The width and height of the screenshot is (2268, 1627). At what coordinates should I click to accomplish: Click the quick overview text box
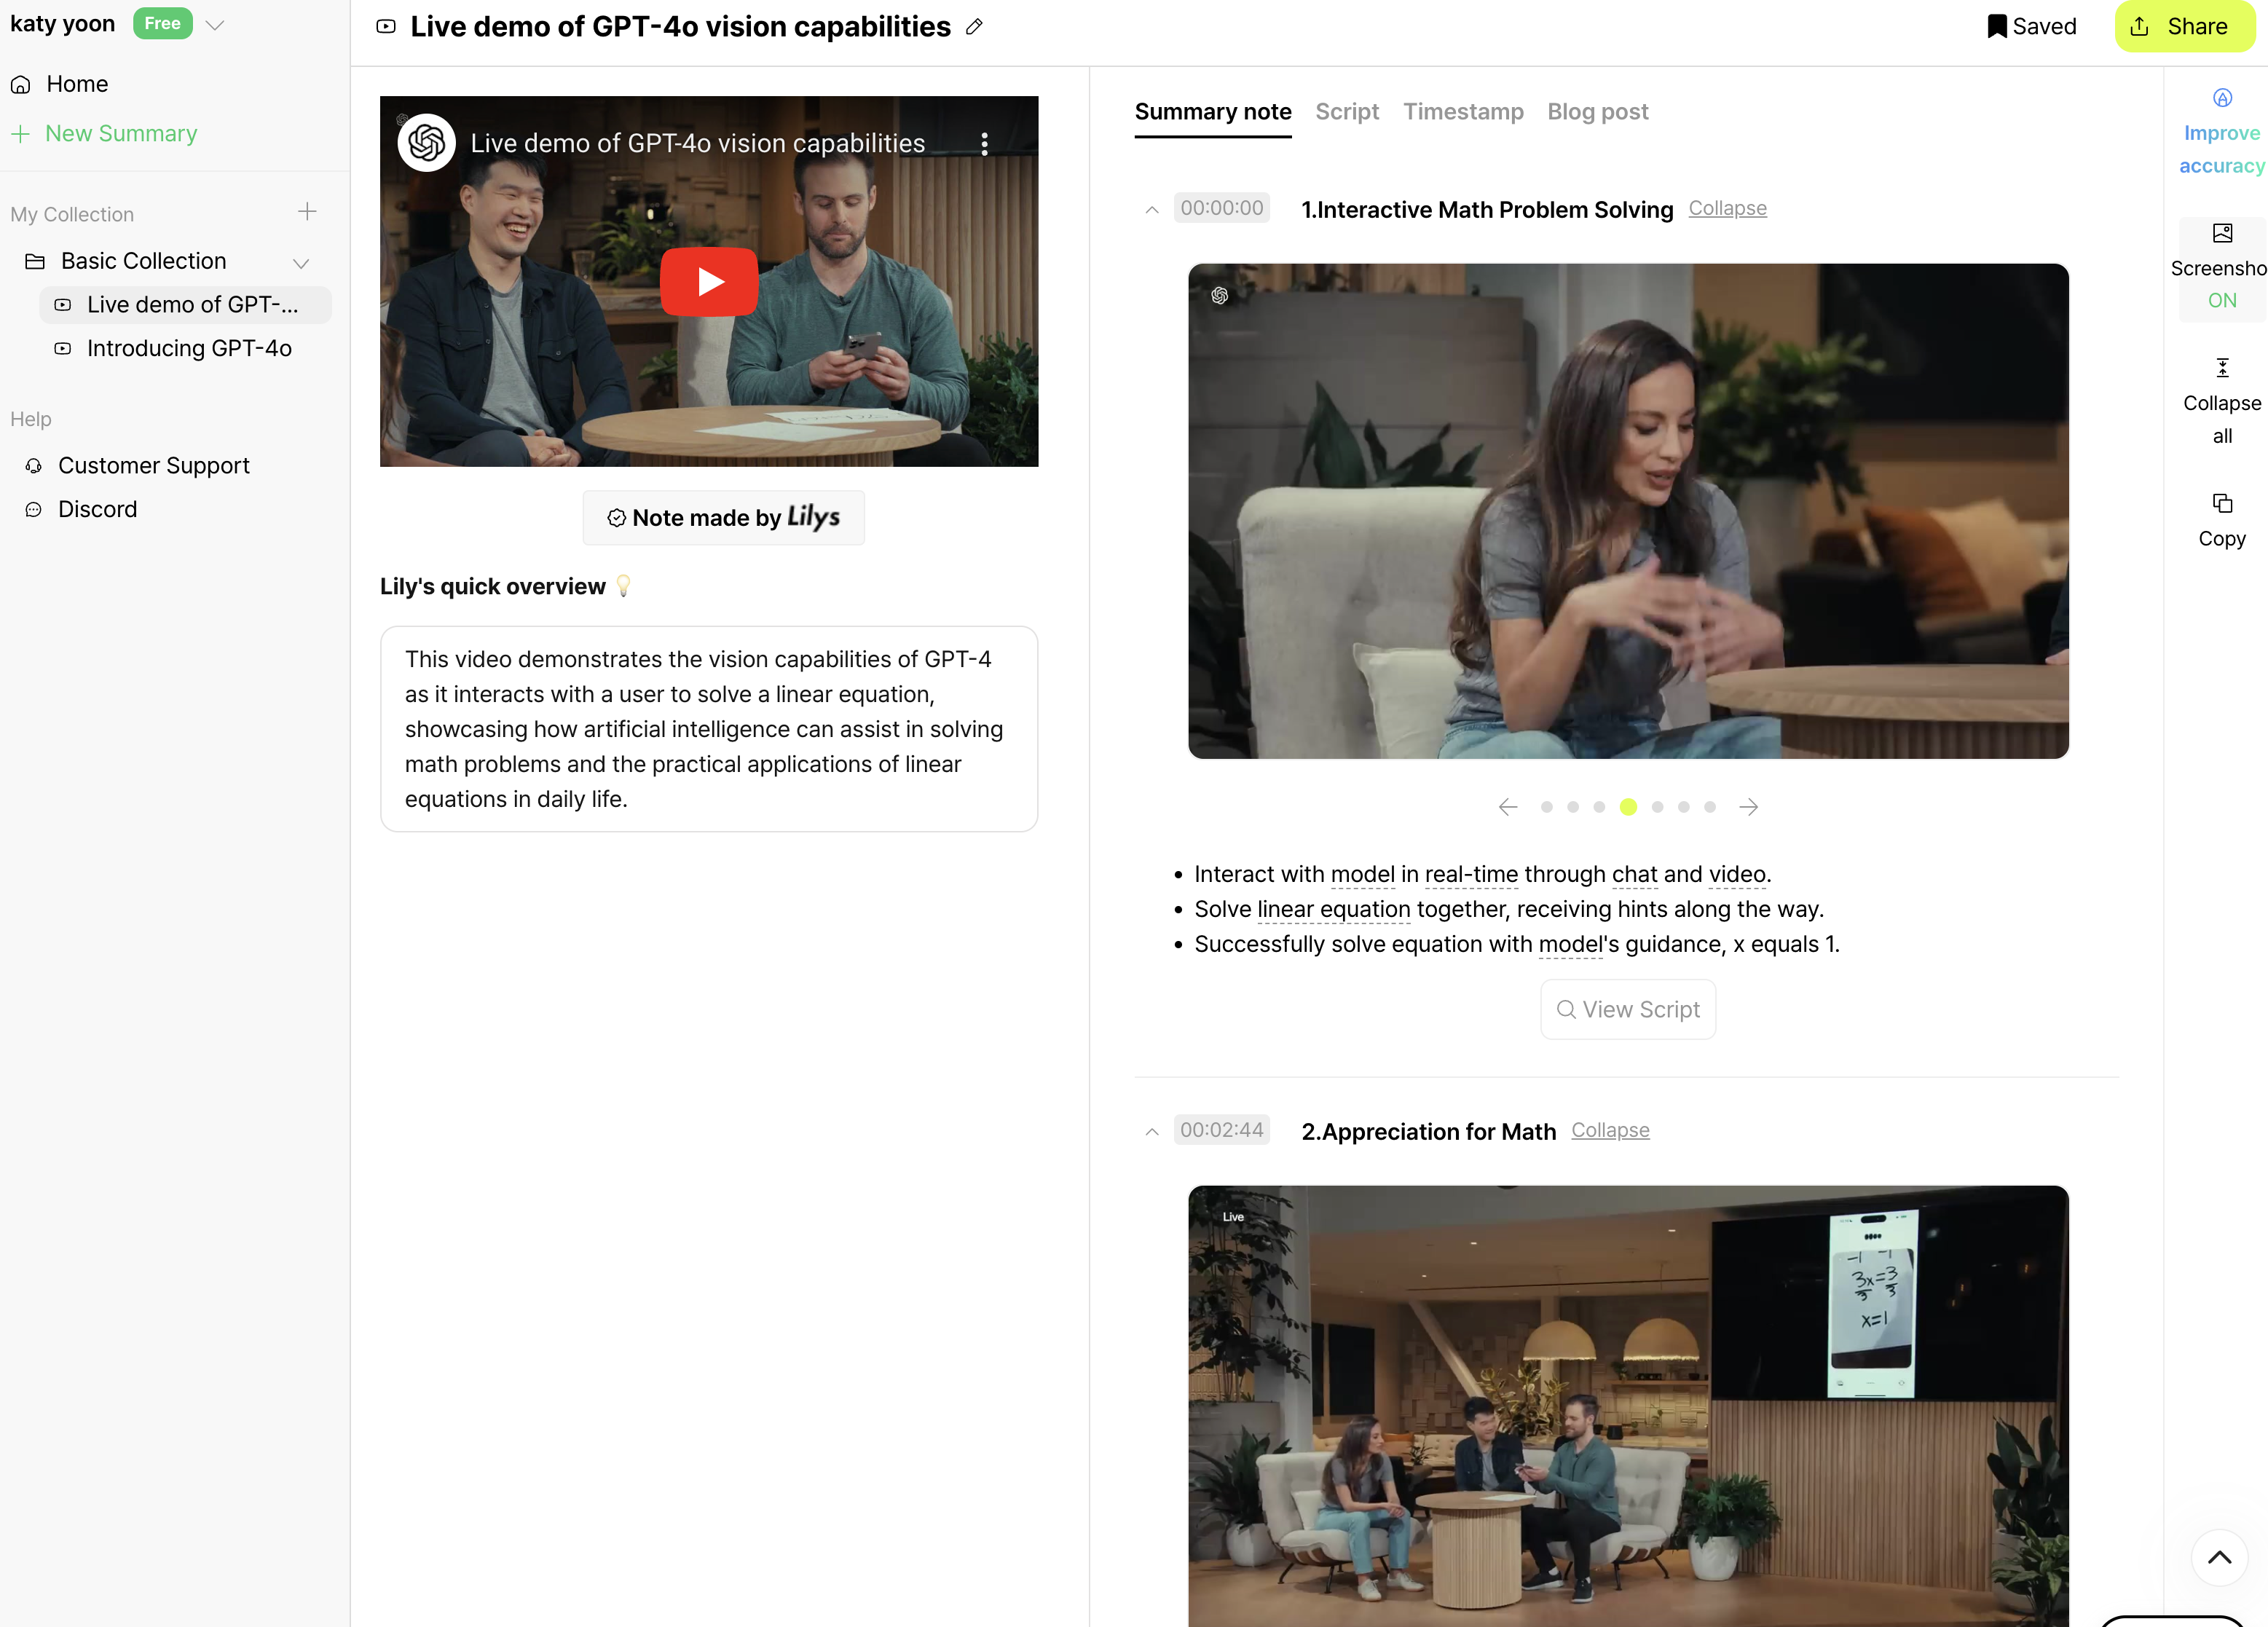709,730
